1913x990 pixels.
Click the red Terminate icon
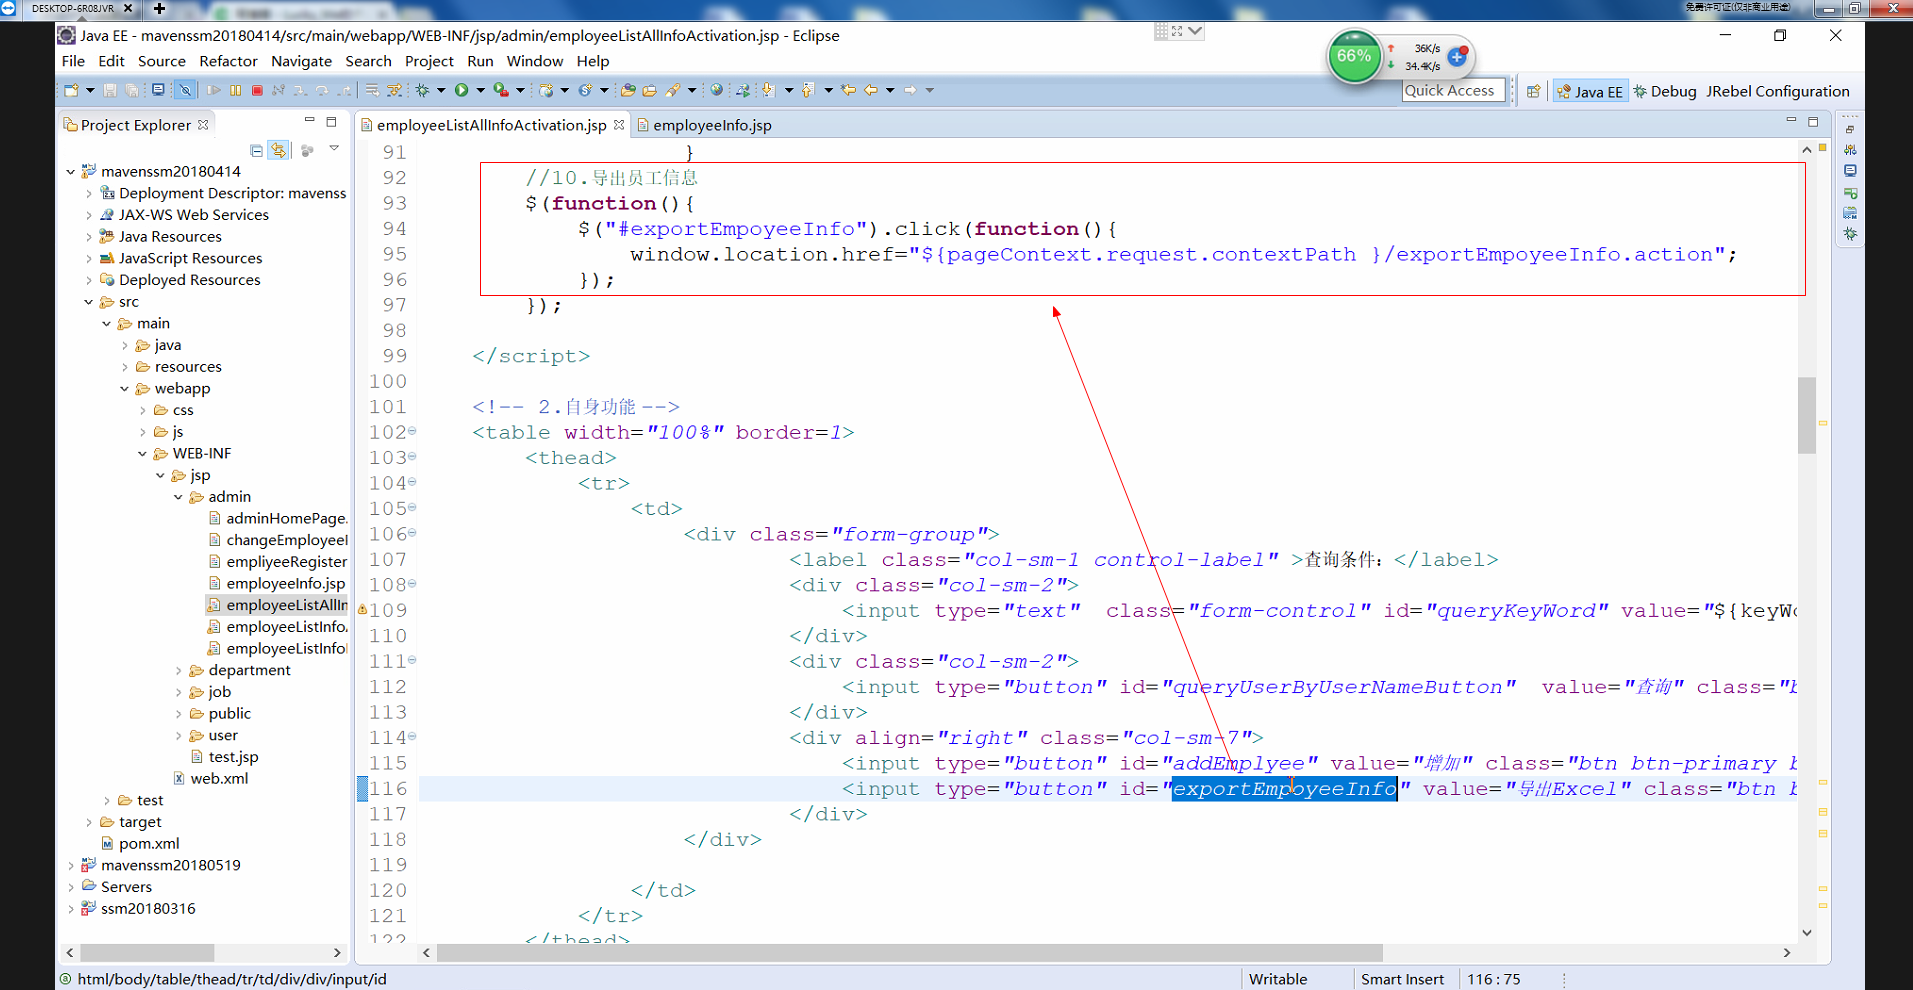pos(257,90)
